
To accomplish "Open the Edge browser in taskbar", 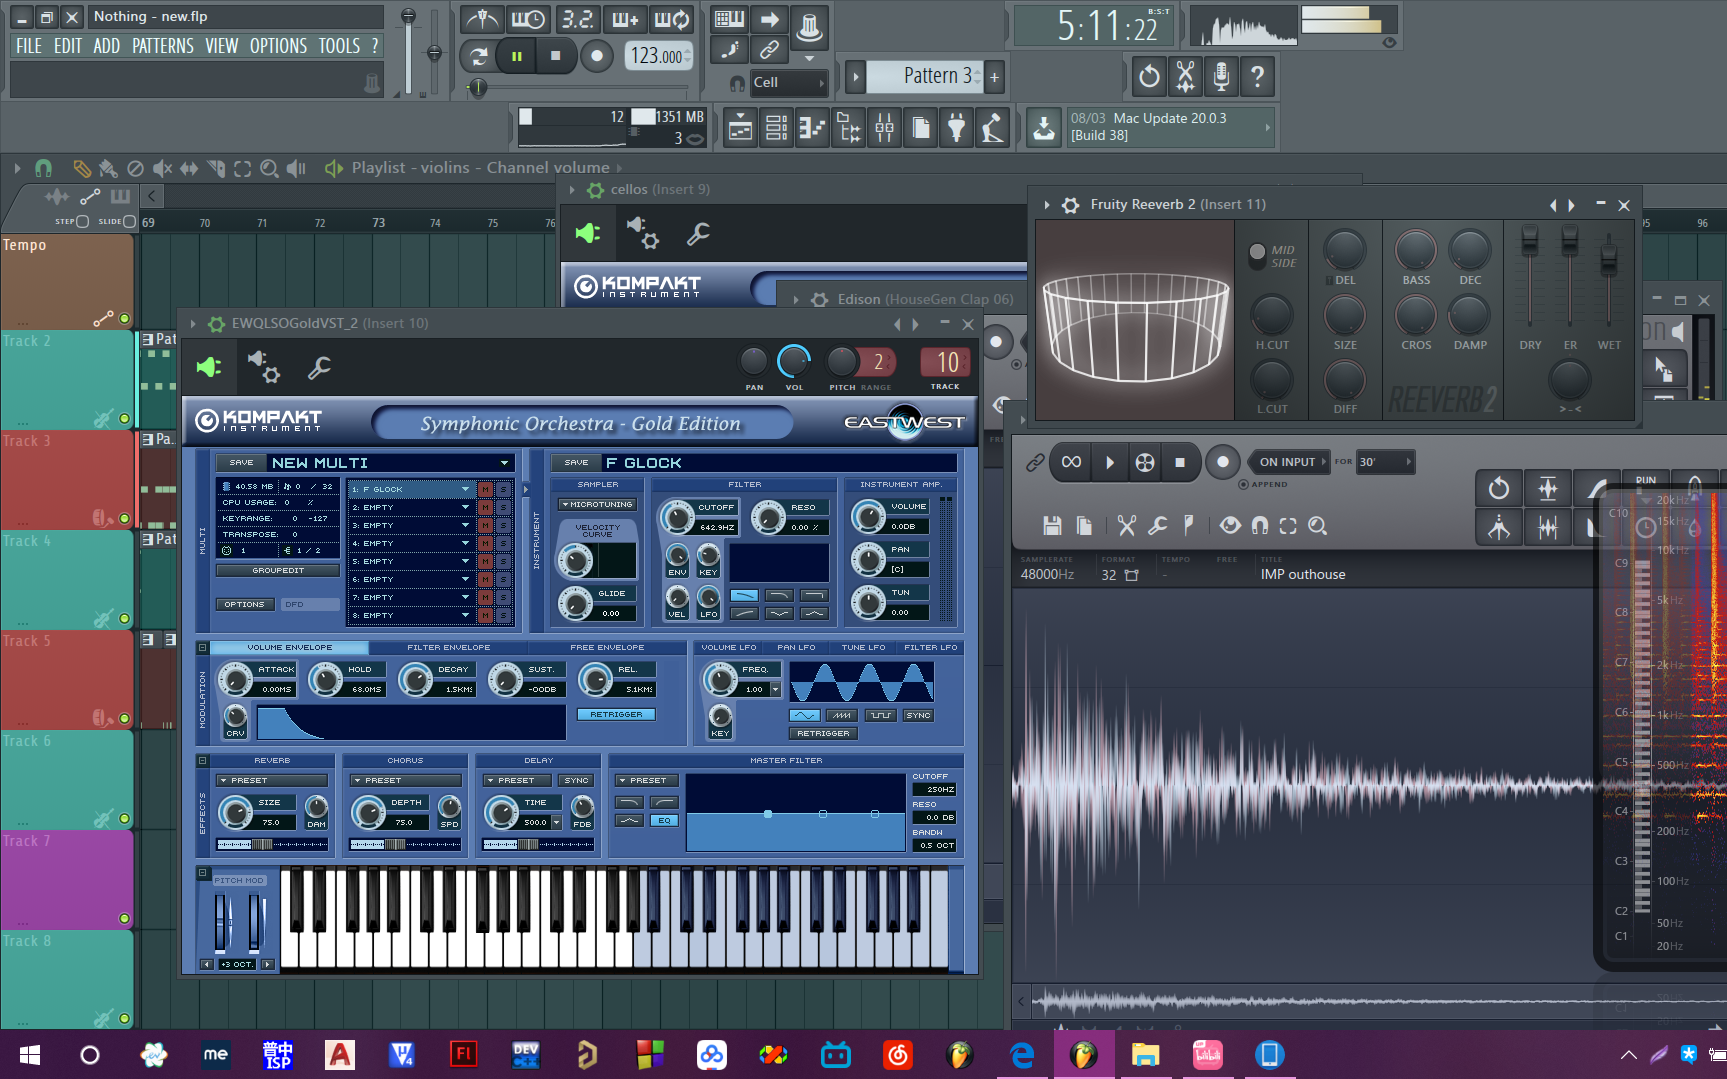I will tap(1021, 1055).
